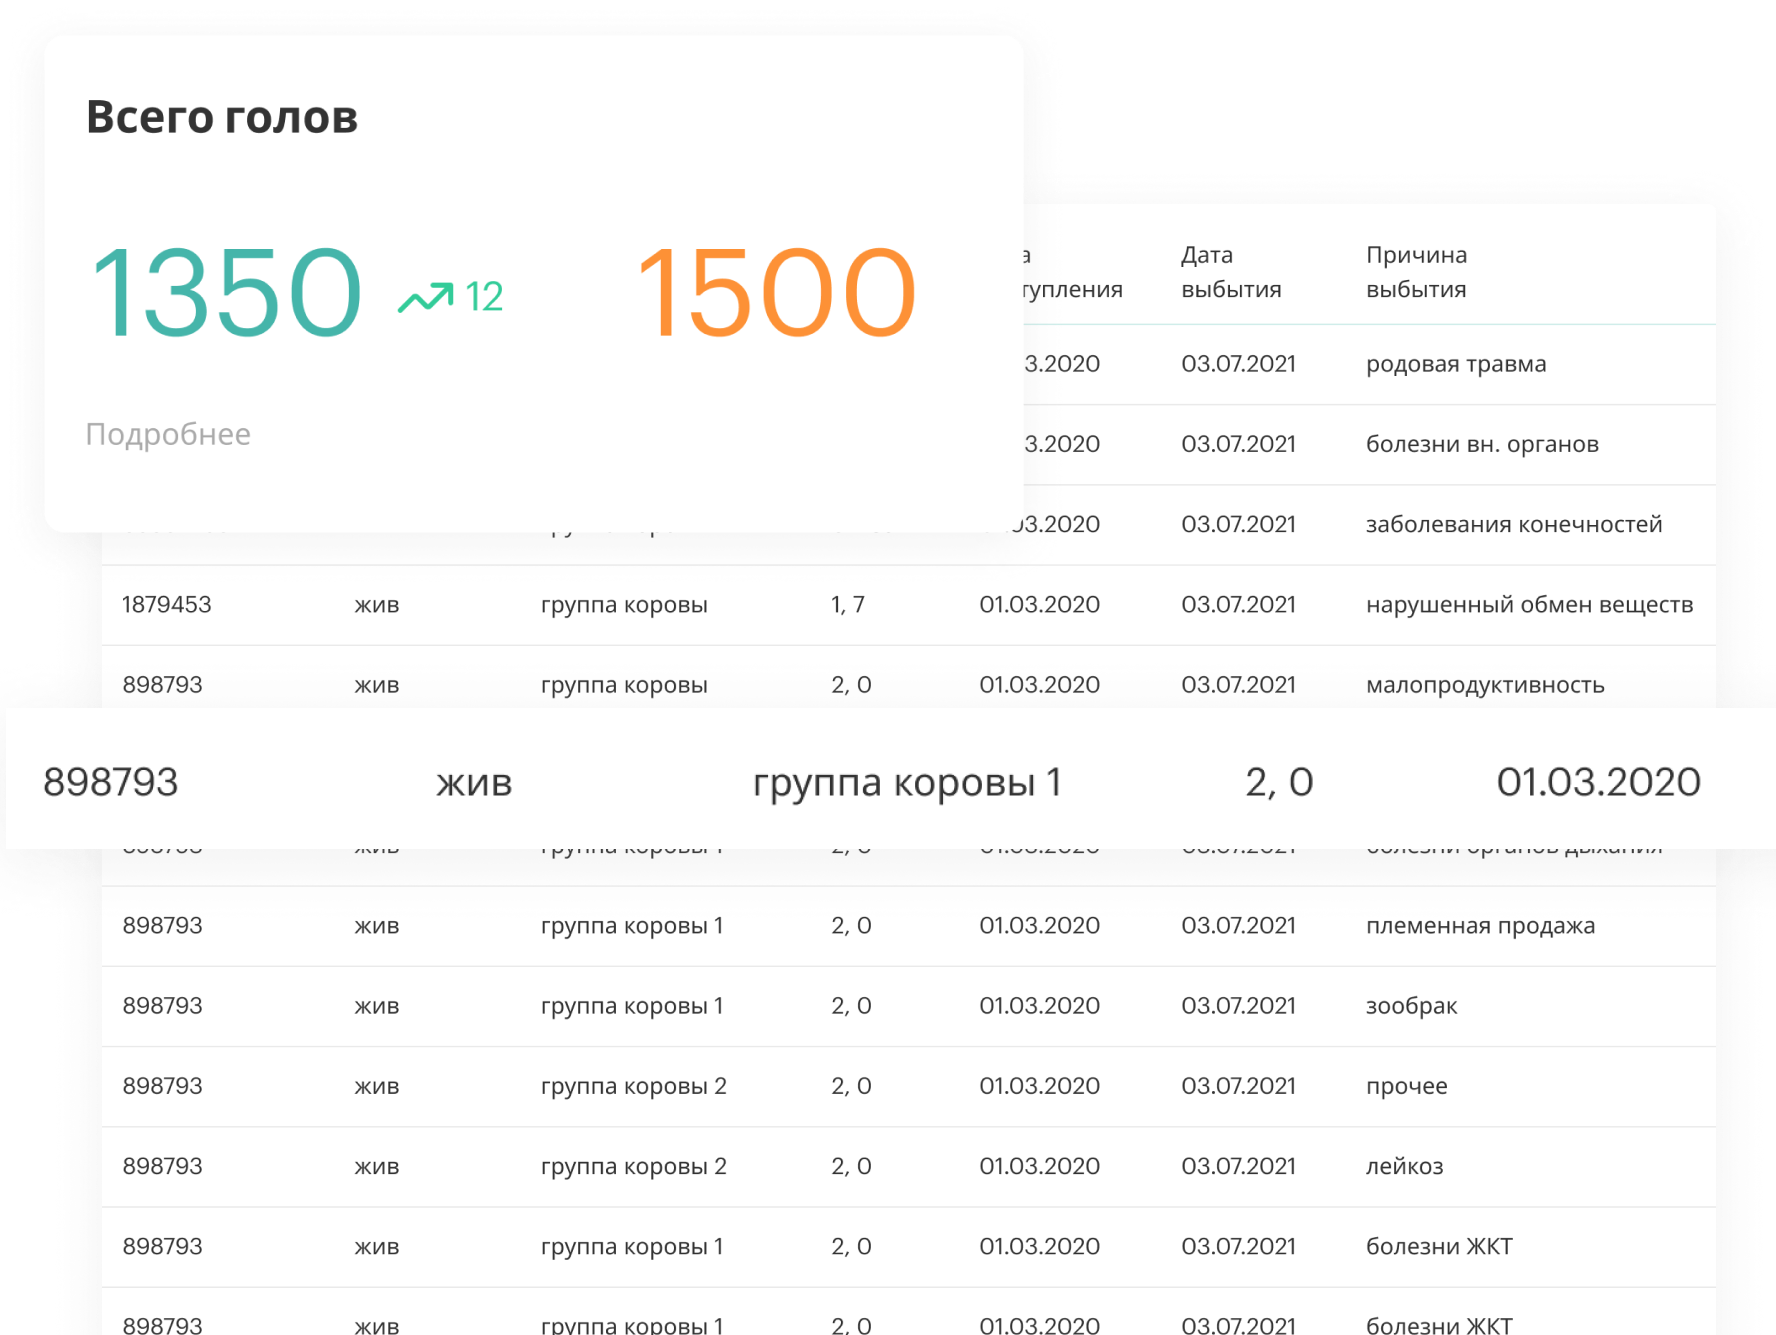Select the заболевания конечностей row
Image resolution: width=1776 pixels, height=1335 pixels.
click(x=1513, y=524)
